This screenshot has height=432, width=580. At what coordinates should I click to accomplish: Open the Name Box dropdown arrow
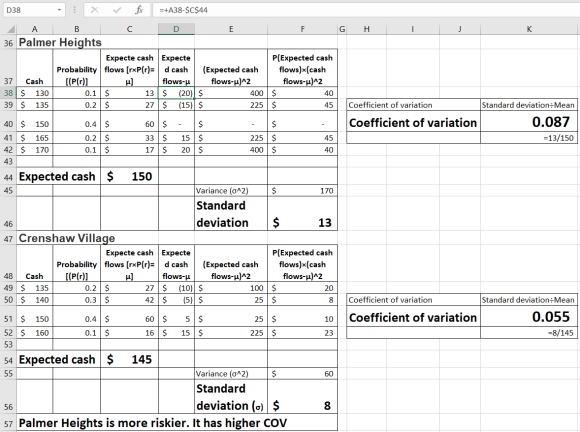pyautogui.click(x=59, y=10)
